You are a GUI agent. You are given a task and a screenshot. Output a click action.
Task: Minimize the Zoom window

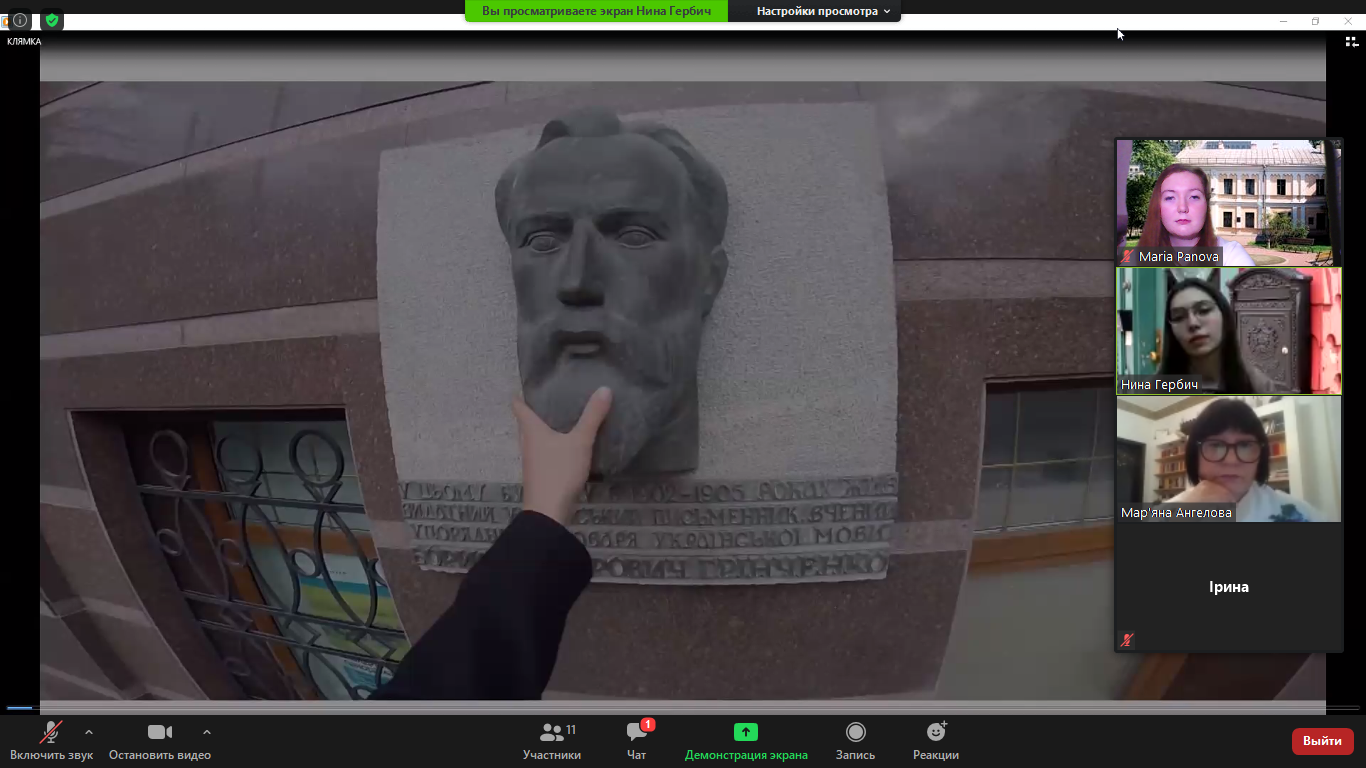click(1283, 21)
